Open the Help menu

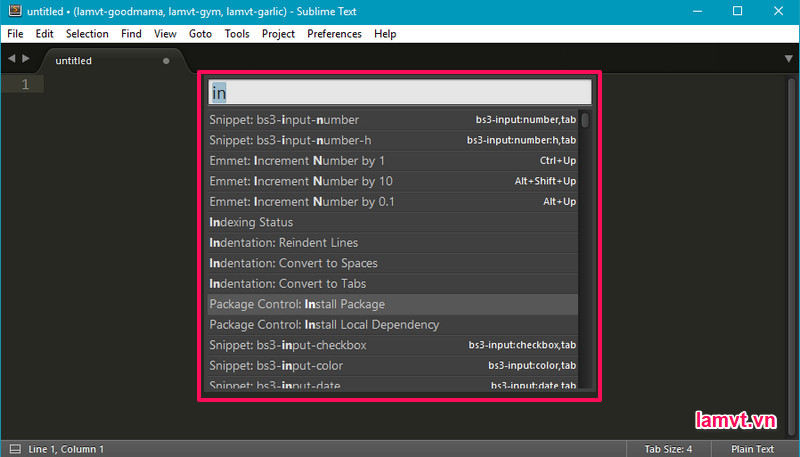385,34
